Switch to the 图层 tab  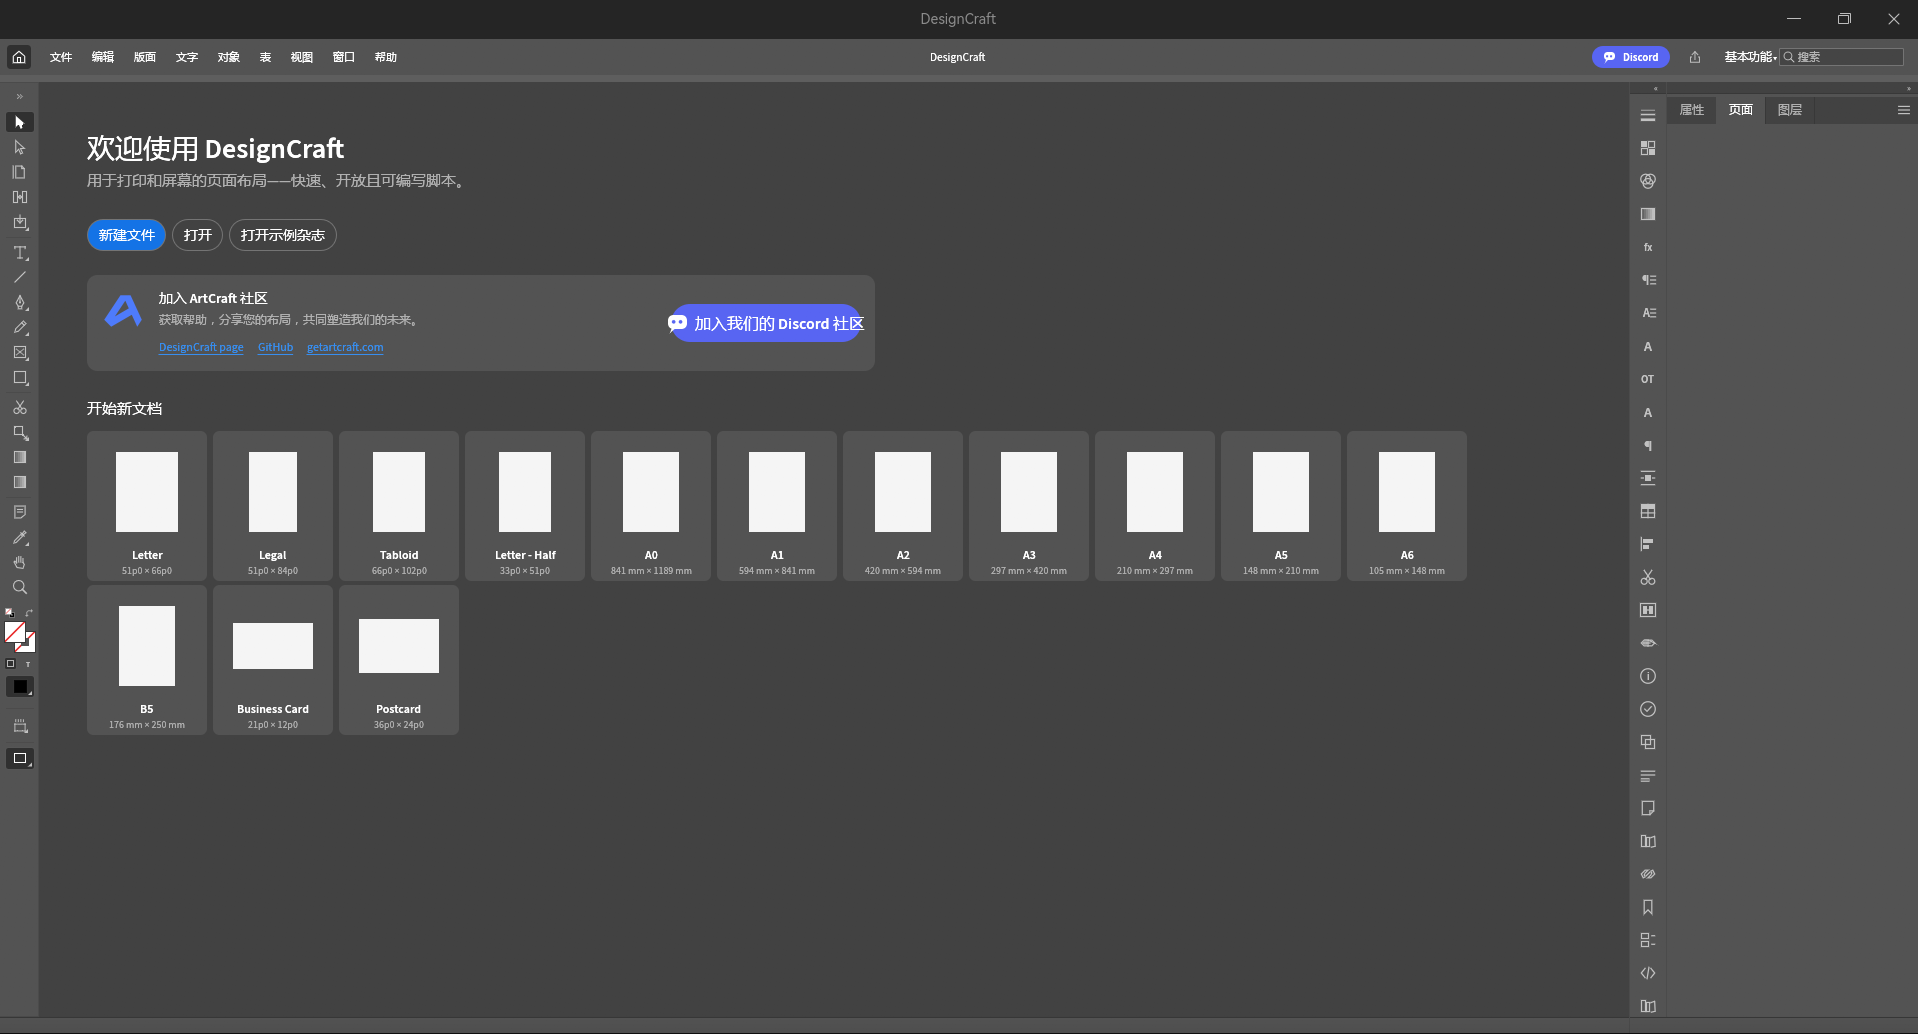click(x=1790, y=110)
